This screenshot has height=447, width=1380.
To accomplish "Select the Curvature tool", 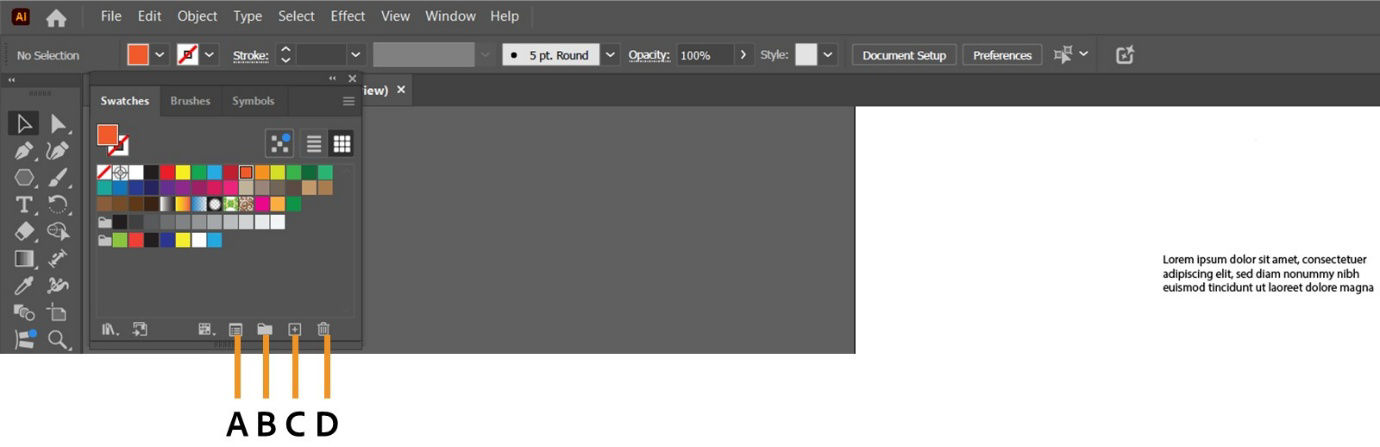I will tap(59, 151).
